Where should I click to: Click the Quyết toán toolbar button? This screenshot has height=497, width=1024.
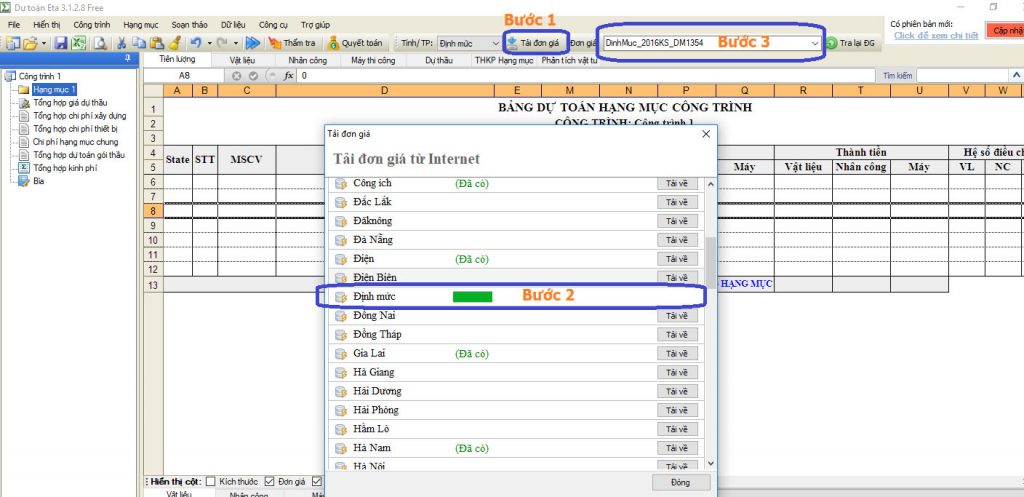(355, 43)
